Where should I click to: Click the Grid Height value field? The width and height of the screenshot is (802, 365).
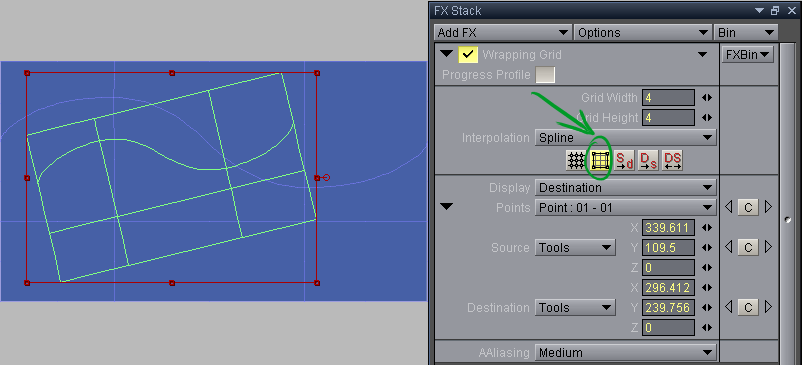point(669,118)
